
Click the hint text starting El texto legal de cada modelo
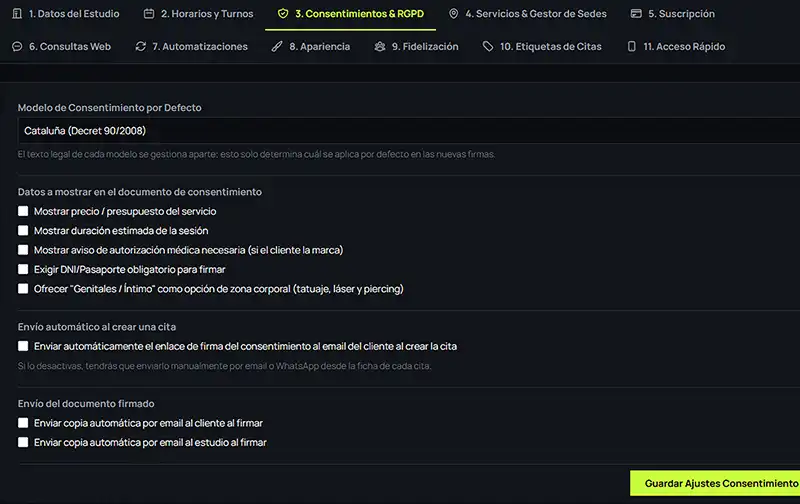pos(257,154)
